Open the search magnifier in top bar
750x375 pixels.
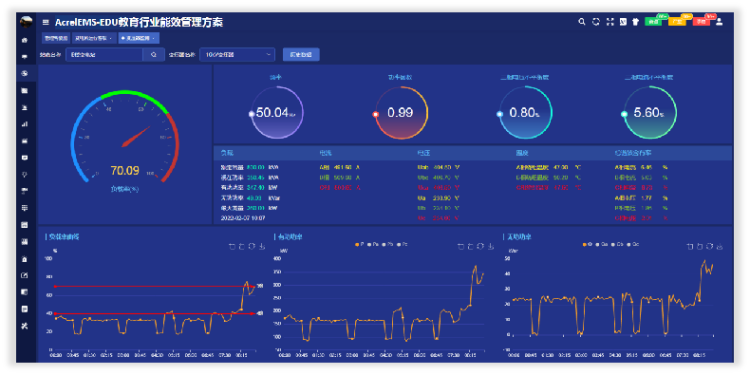582,22
